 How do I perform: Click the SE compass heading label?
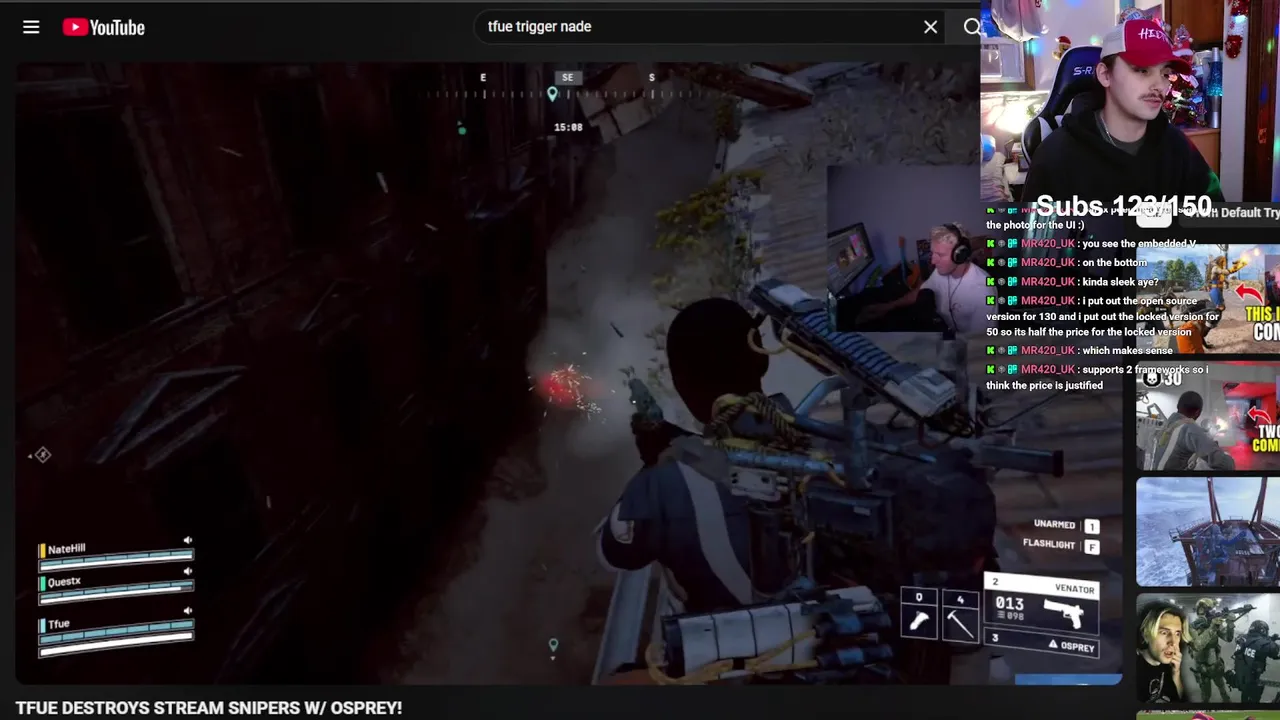(568, 78)
